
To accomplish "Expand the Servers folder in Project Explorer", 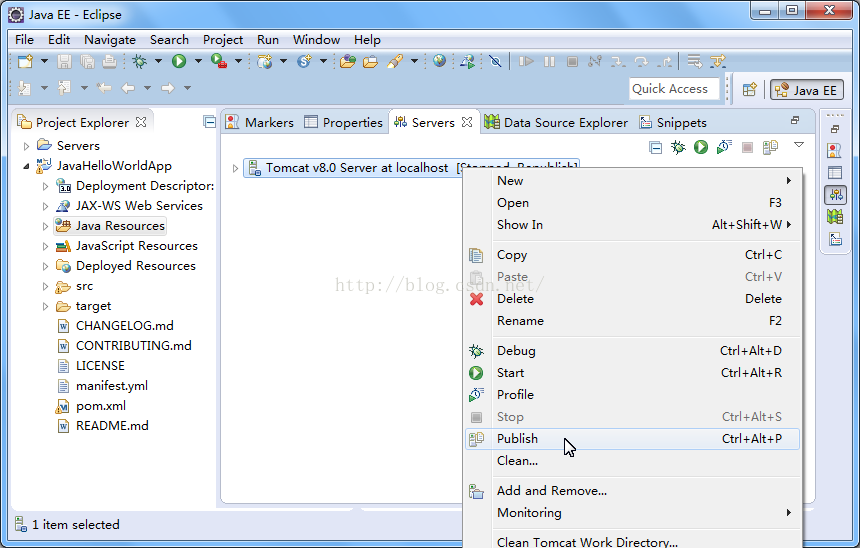I will [26, 146].
